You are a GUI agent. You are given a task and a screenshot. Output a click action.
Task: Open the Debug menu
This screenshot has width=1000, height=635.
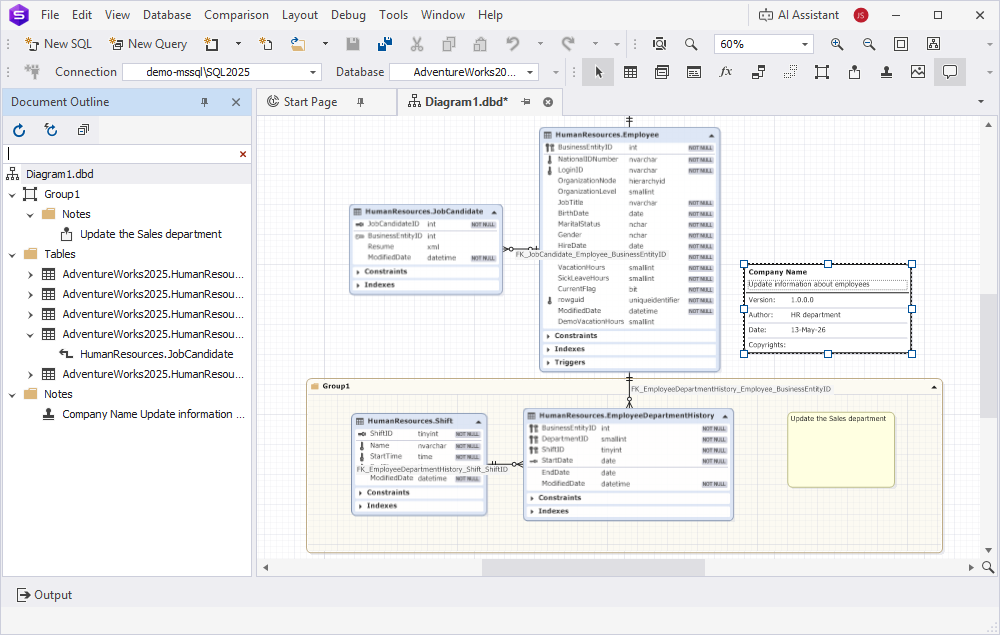pyautogui.click(x=348, y=15)
